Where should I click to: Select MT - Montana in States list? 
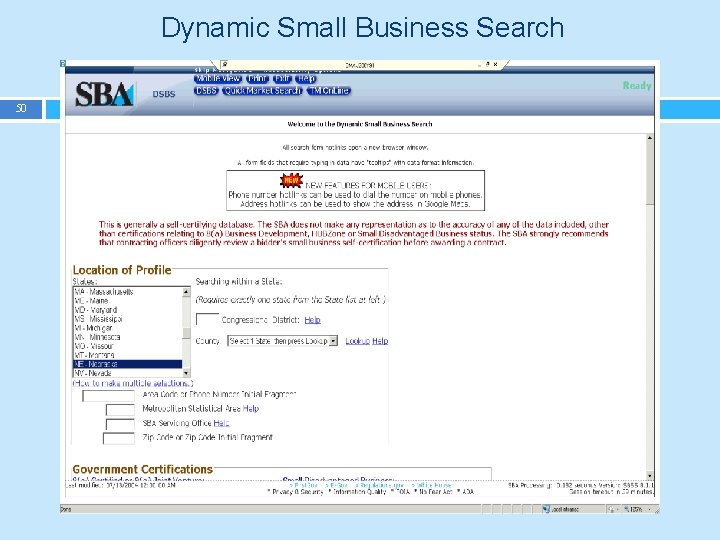click(x=128, y=355)
